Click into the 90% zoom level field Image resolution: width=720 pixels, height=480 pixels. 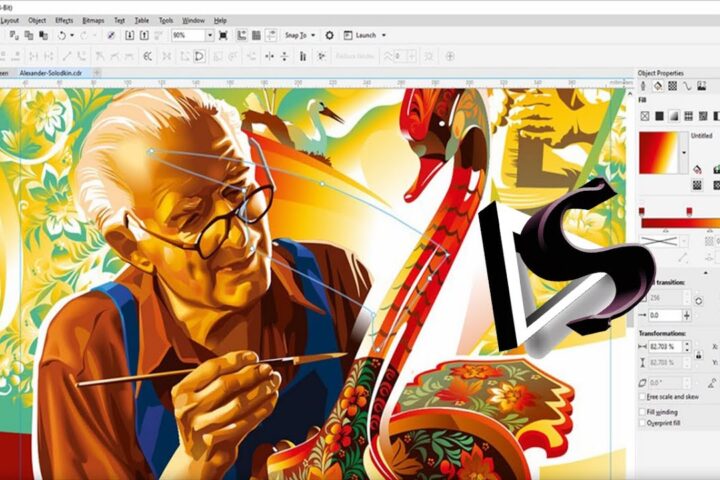pos(188,35)
